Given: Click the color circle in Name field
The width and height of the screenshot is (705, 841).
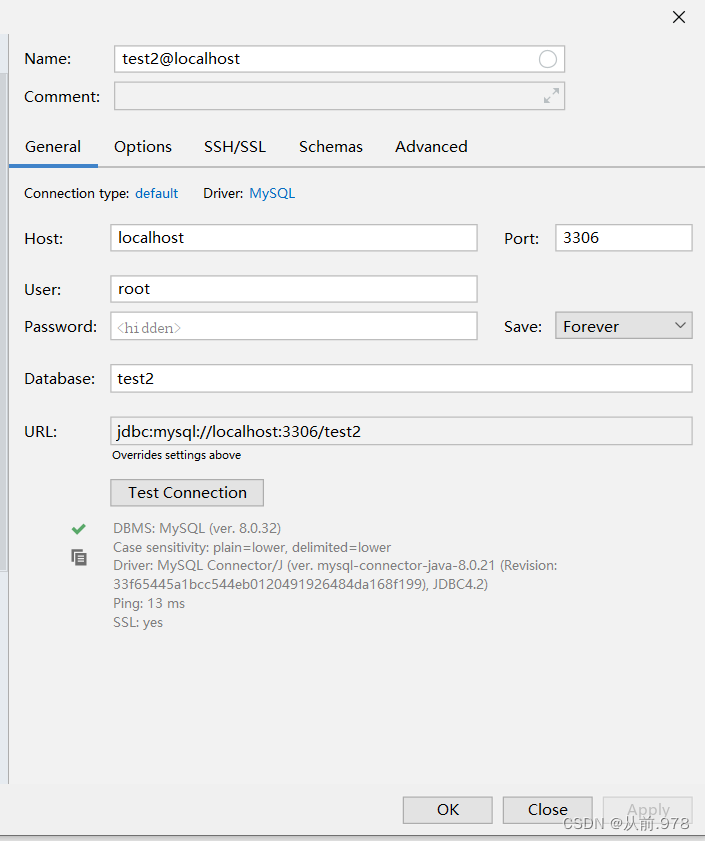Looking at the screenshot, I should (x=547, y=59).
